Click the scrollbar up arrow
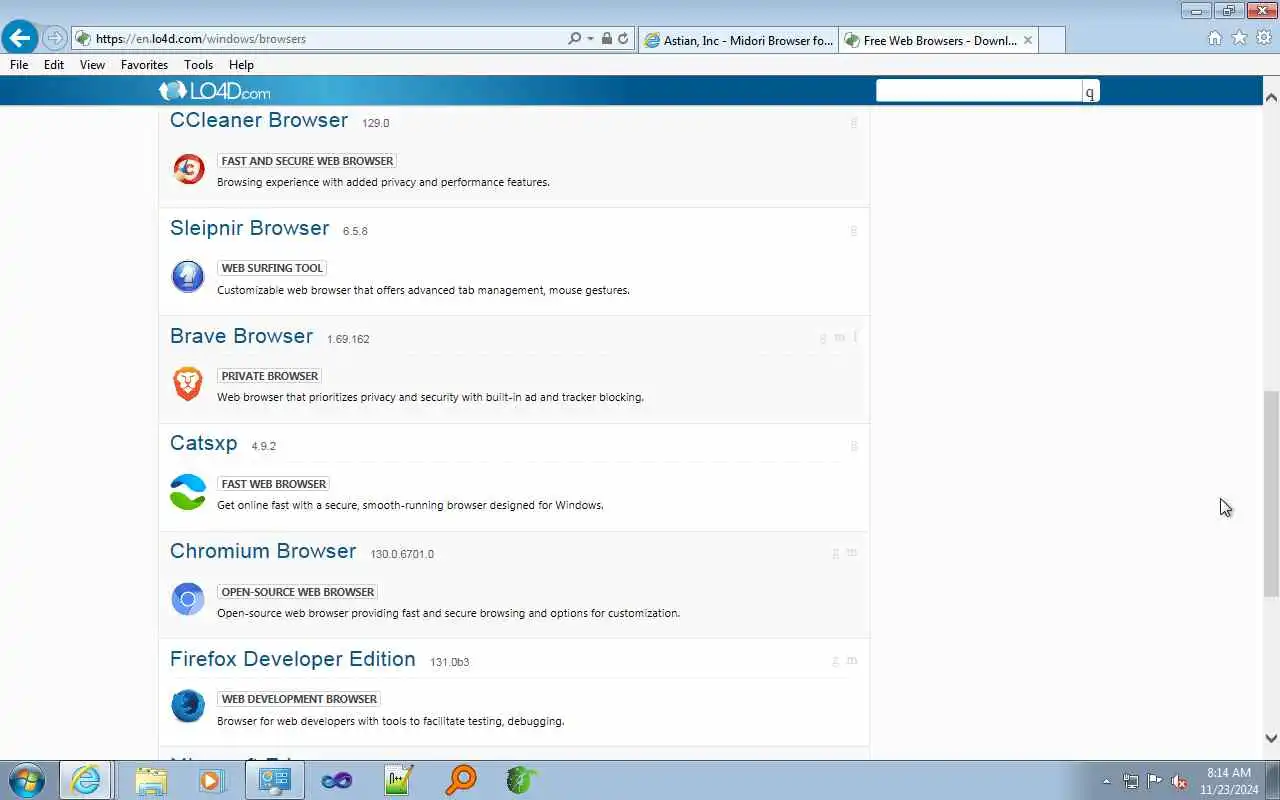Viewport: 1280px width, 800px height. 1271,98
